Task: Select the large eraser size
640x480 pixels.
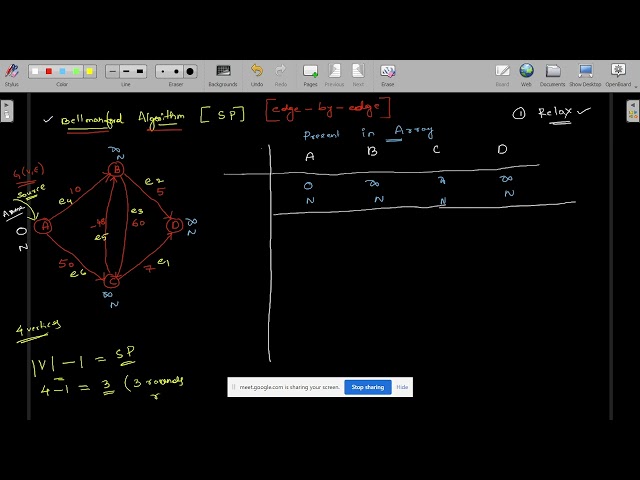Action: click(190, 71)
